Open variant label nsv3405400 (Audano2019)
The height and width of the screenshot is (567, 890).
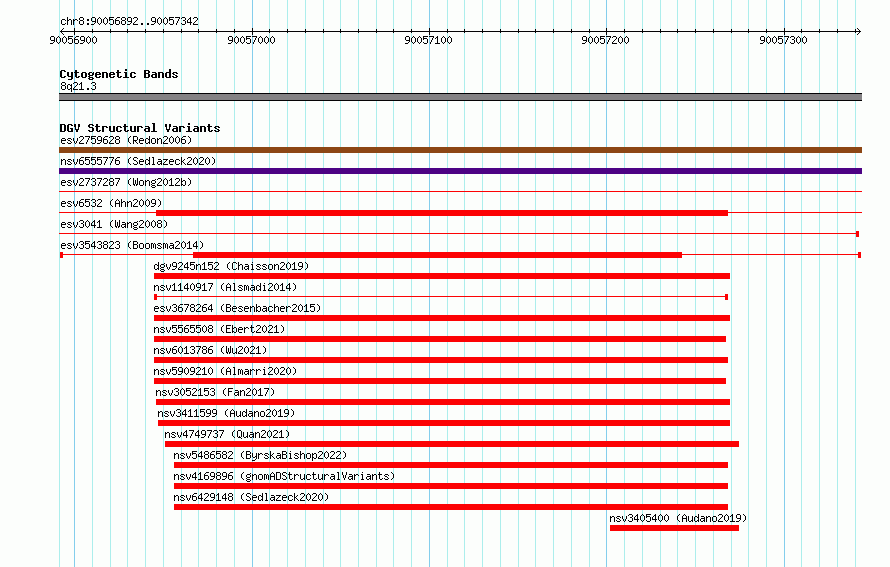[678, 518]
